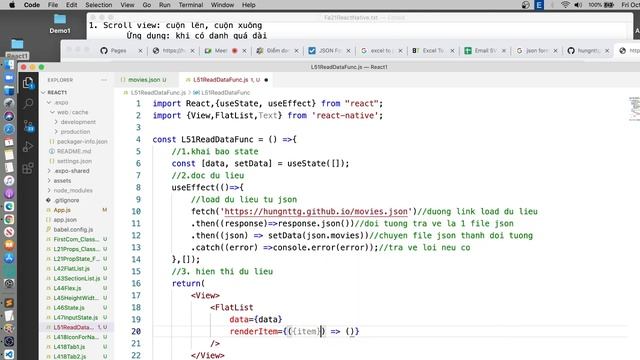Open the Extensions view in activity bar
This screenshot has height=360, width=640.
pos(28,168)
